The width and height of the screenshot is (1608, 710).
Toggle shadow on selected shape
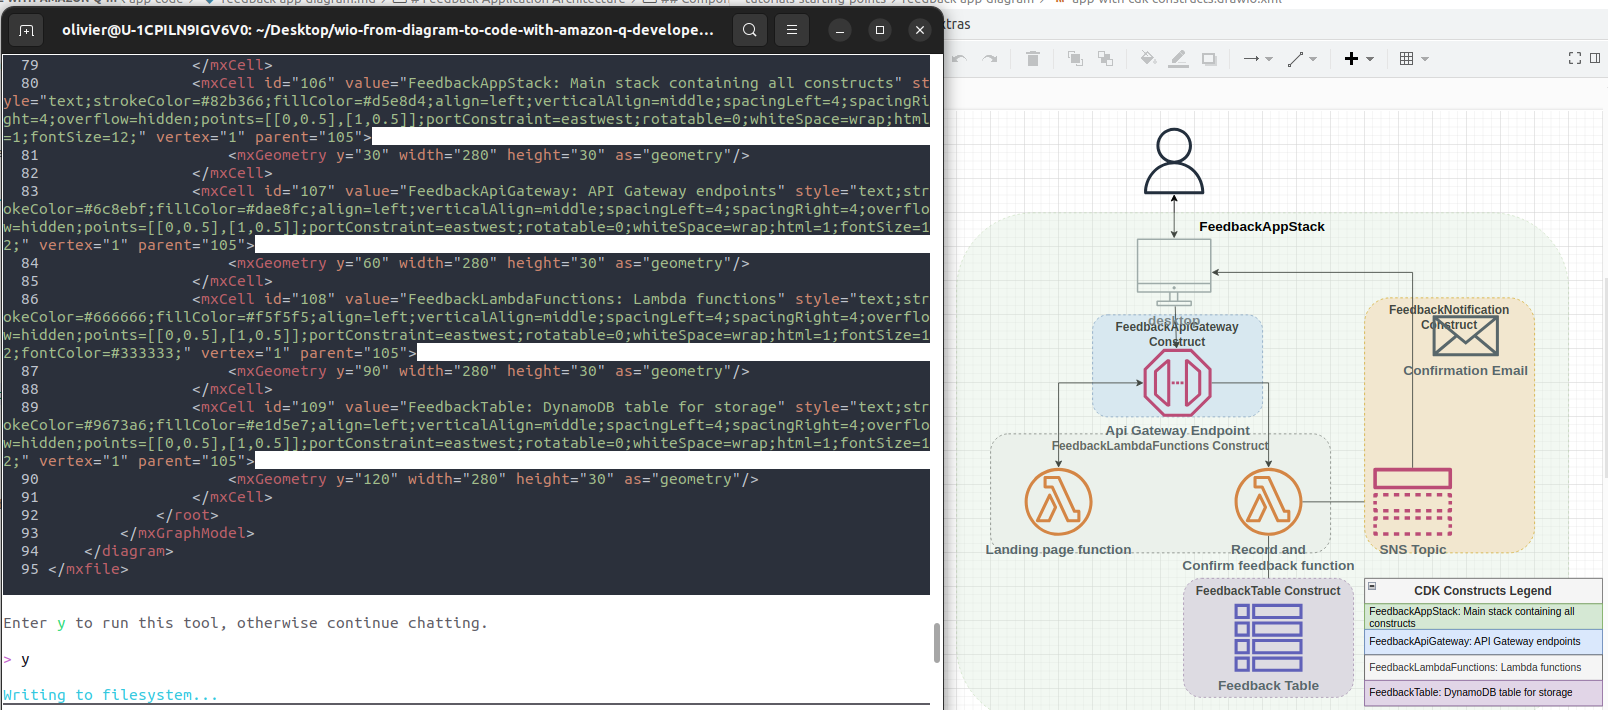click(1209, 59)
